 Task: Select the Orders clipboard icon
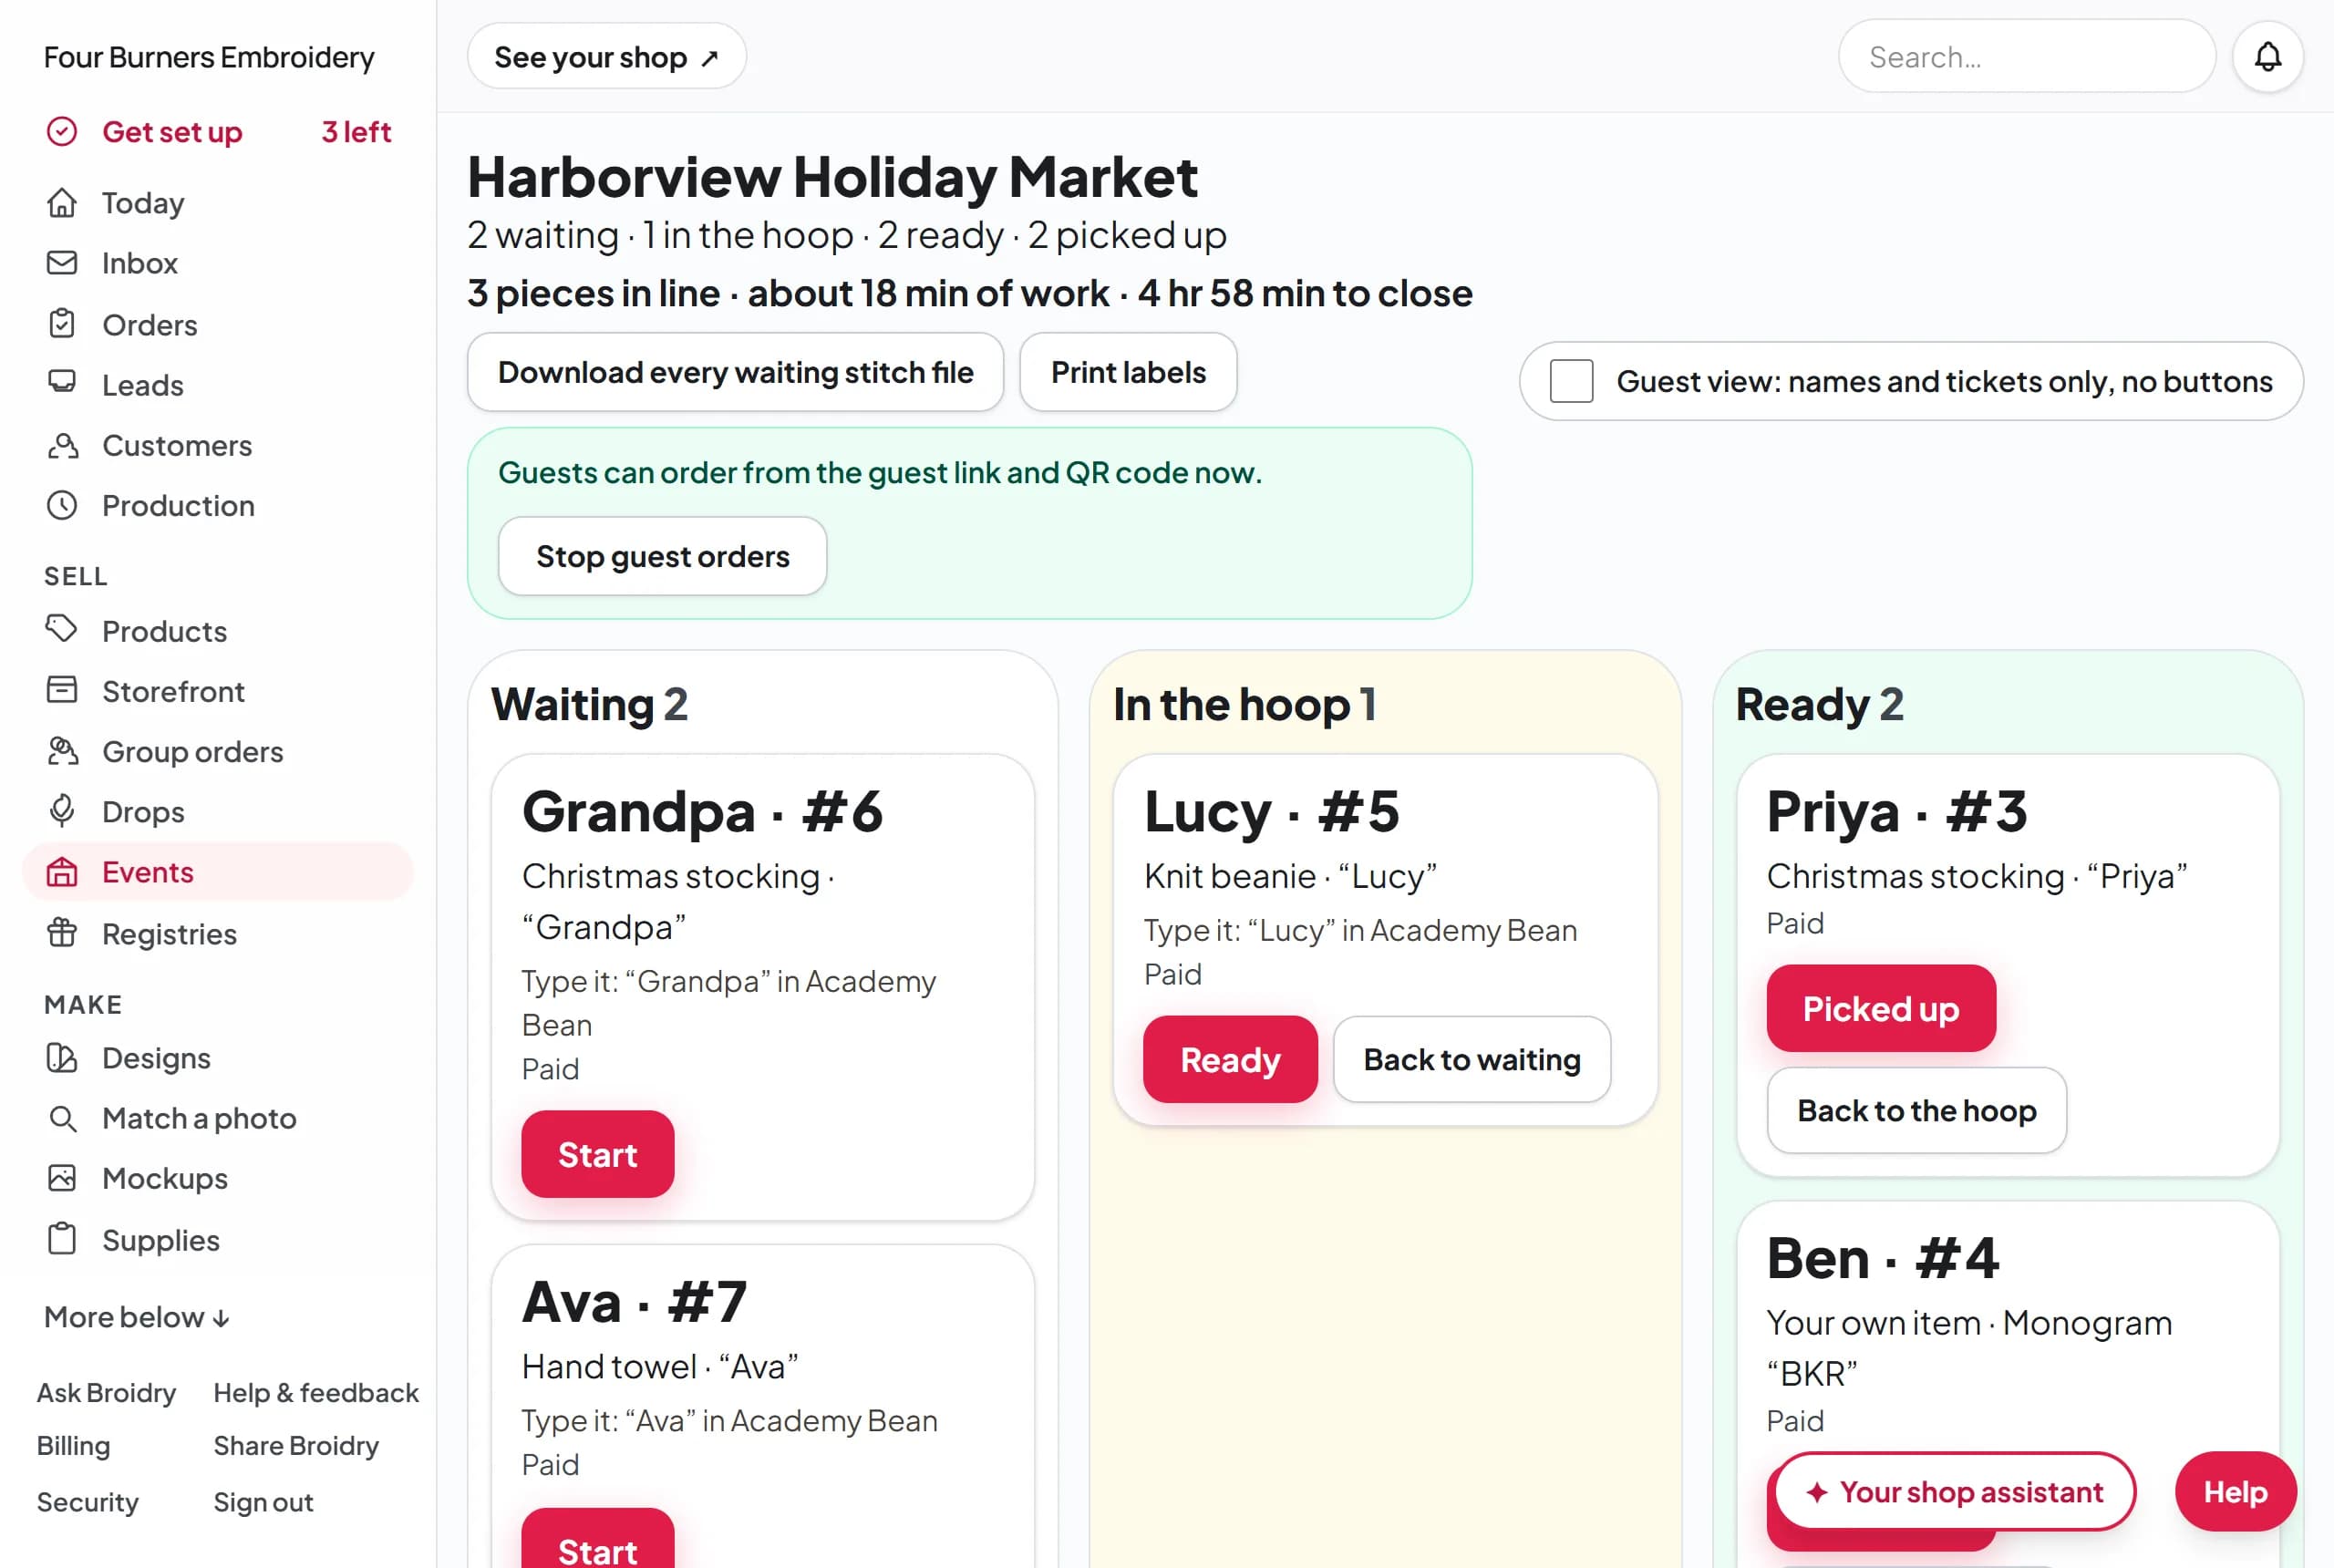coord(62,324)
